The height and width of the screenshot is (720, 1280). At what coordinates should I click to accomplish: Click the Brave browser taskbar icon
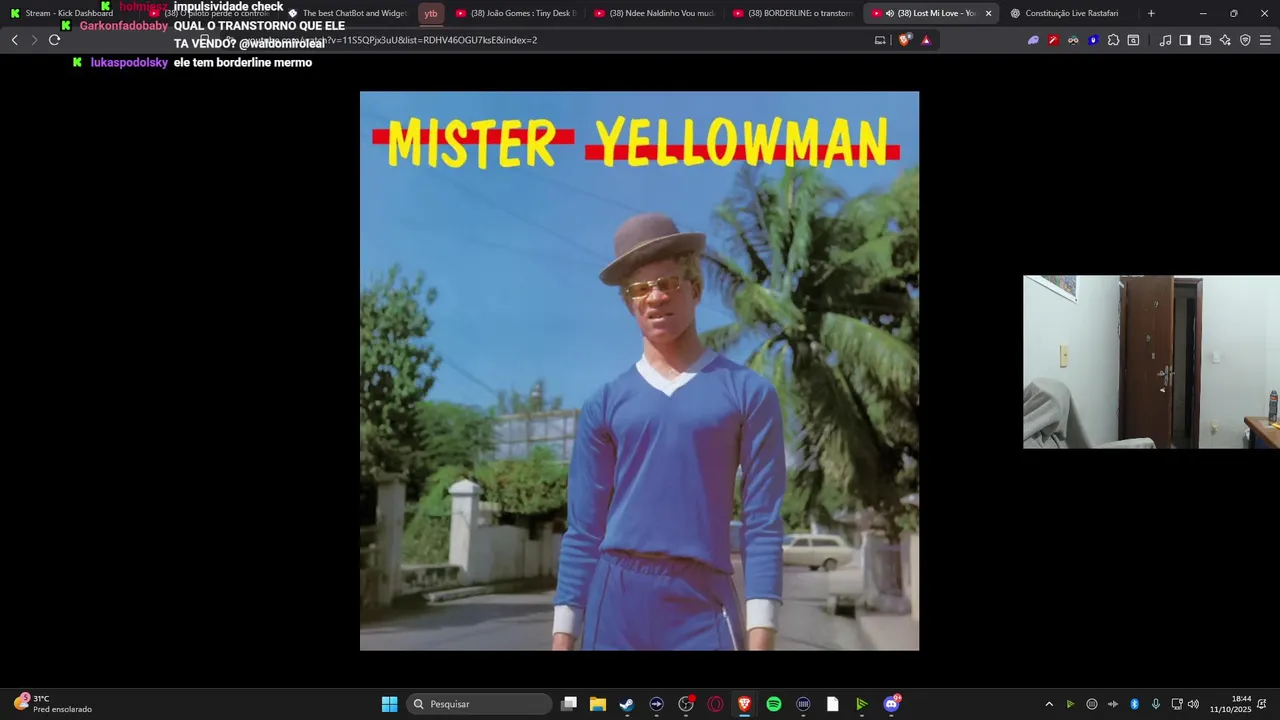[744, 704]
